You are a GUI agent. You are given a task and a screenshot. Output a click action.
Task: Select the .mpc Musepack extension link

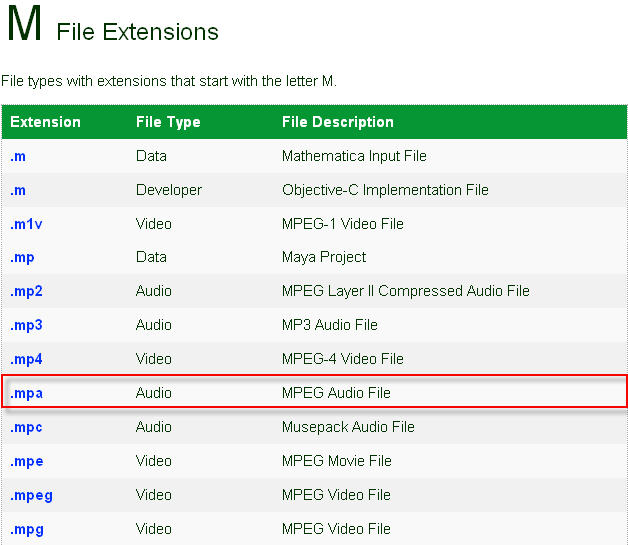pos(26,428)
